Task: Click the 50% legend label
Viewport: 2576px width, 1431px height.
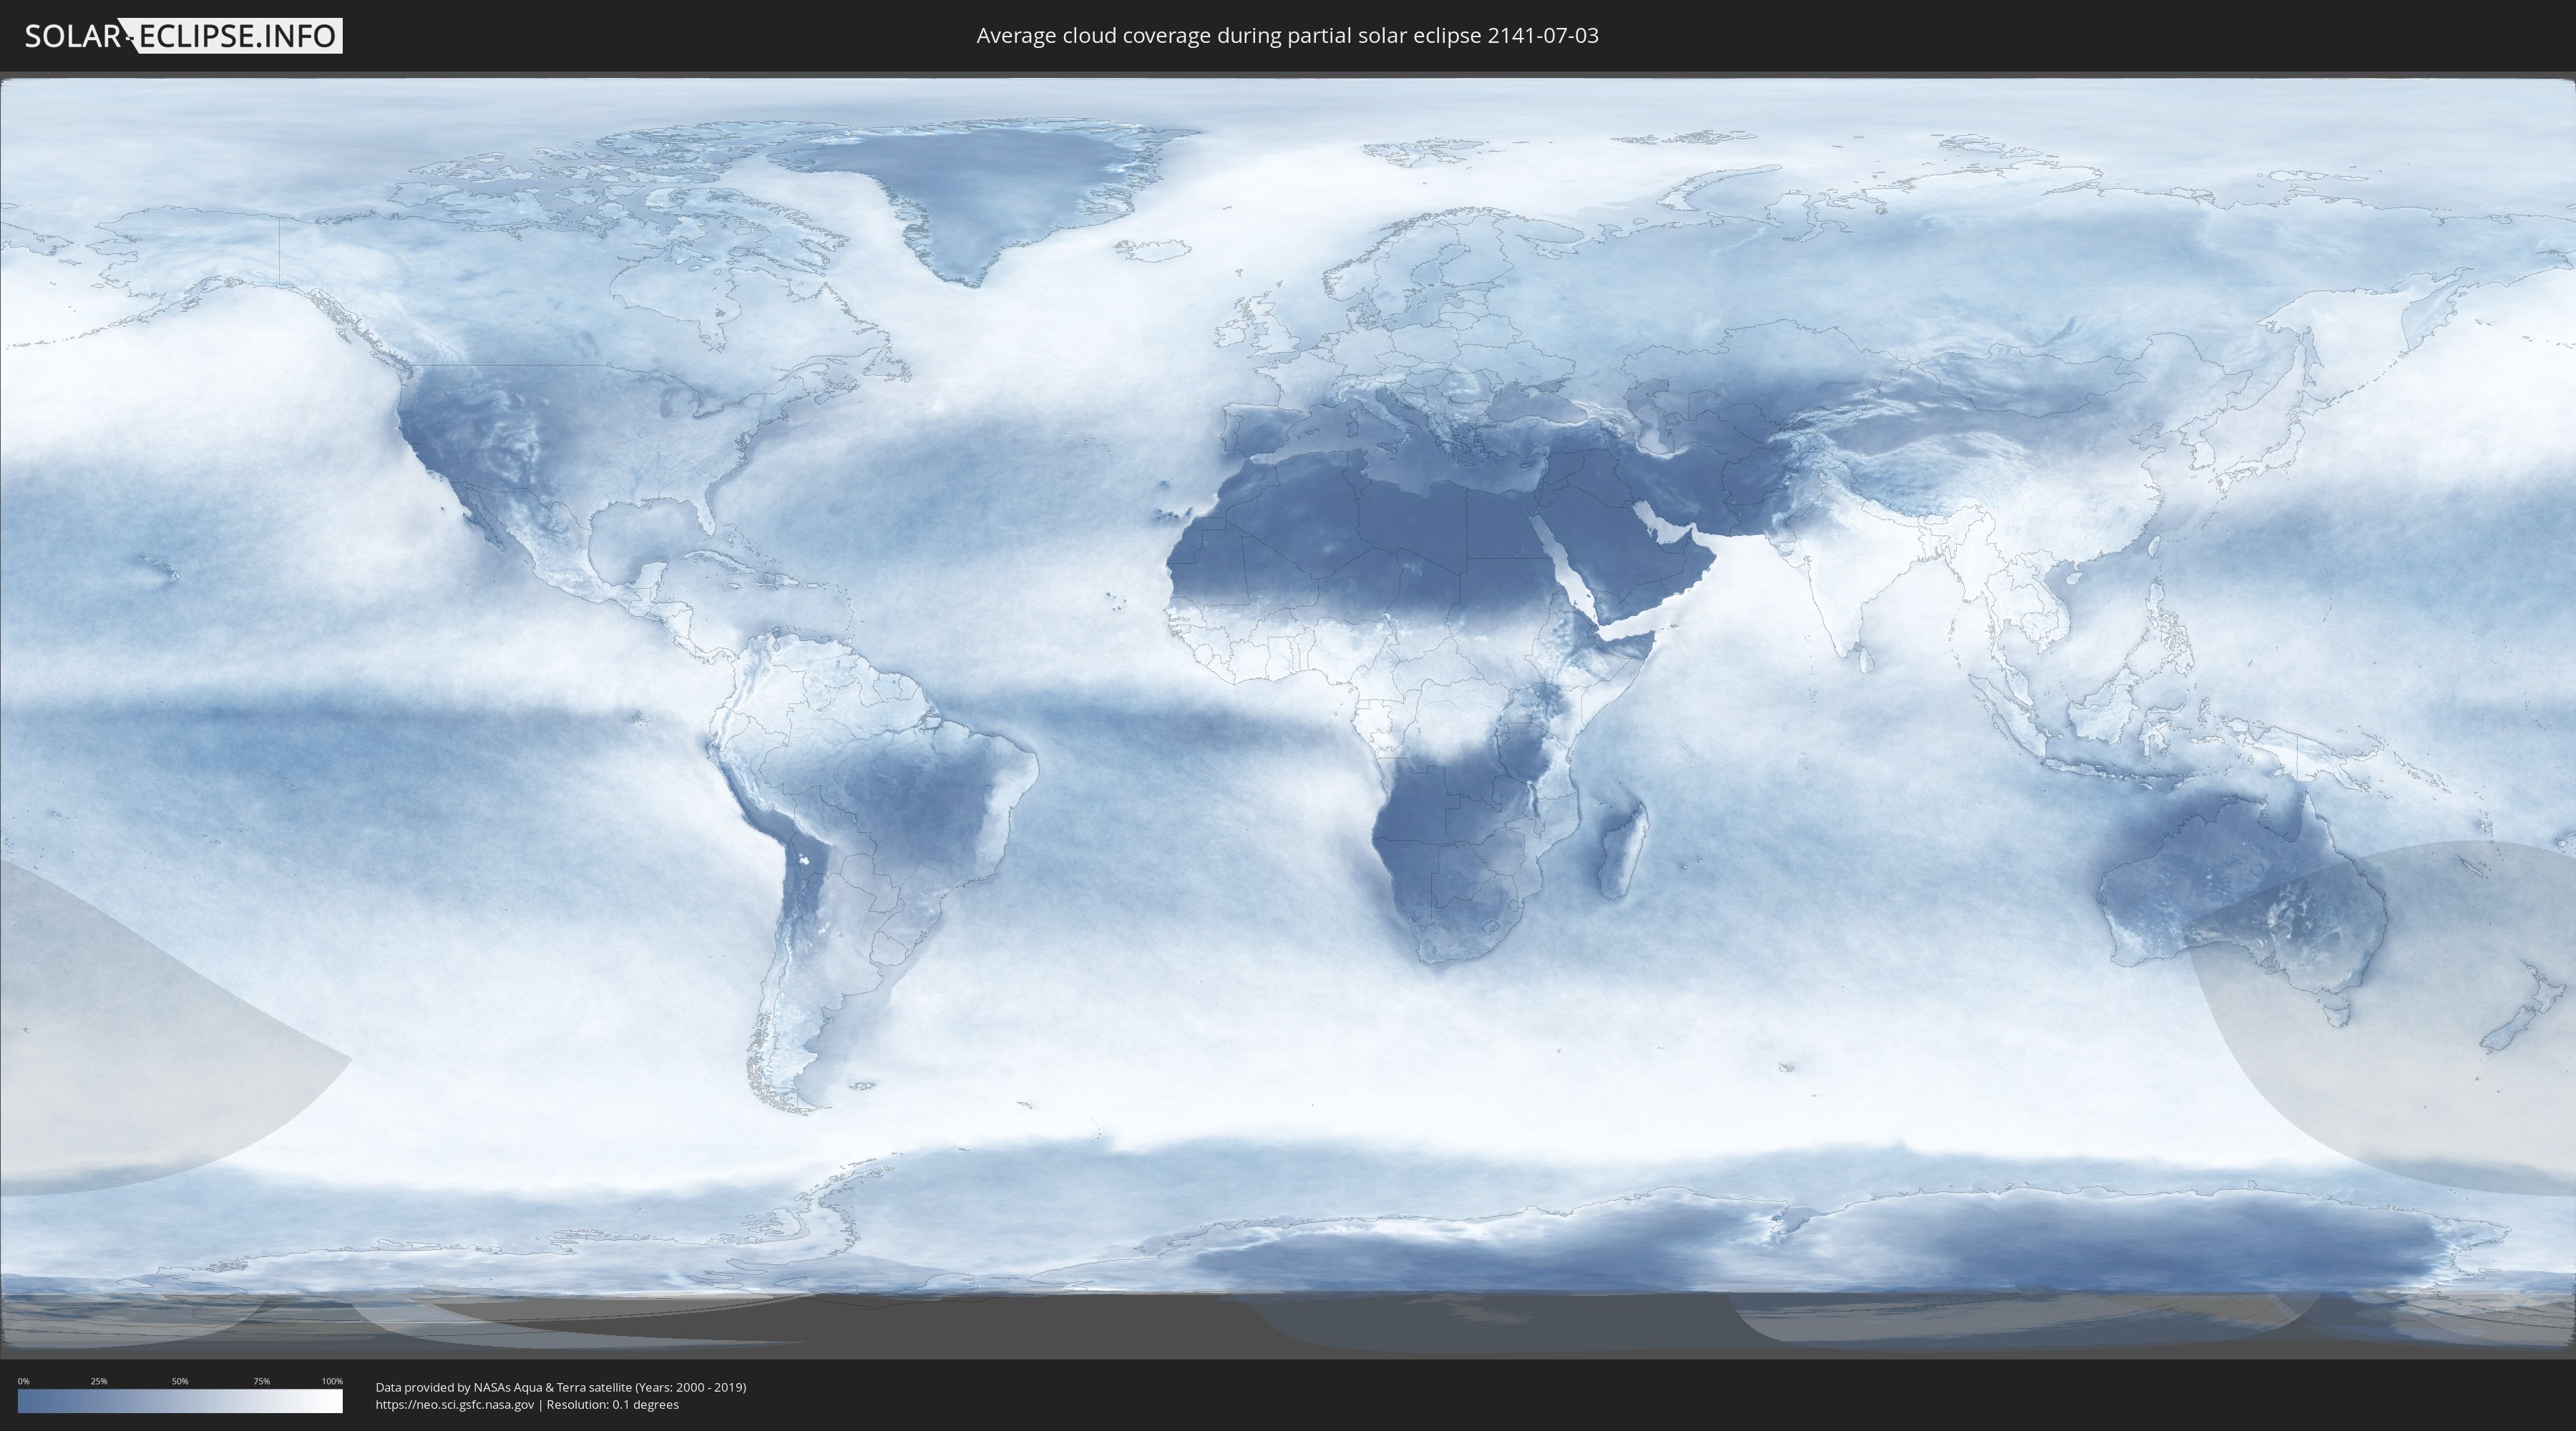Action: [180, 1381]
